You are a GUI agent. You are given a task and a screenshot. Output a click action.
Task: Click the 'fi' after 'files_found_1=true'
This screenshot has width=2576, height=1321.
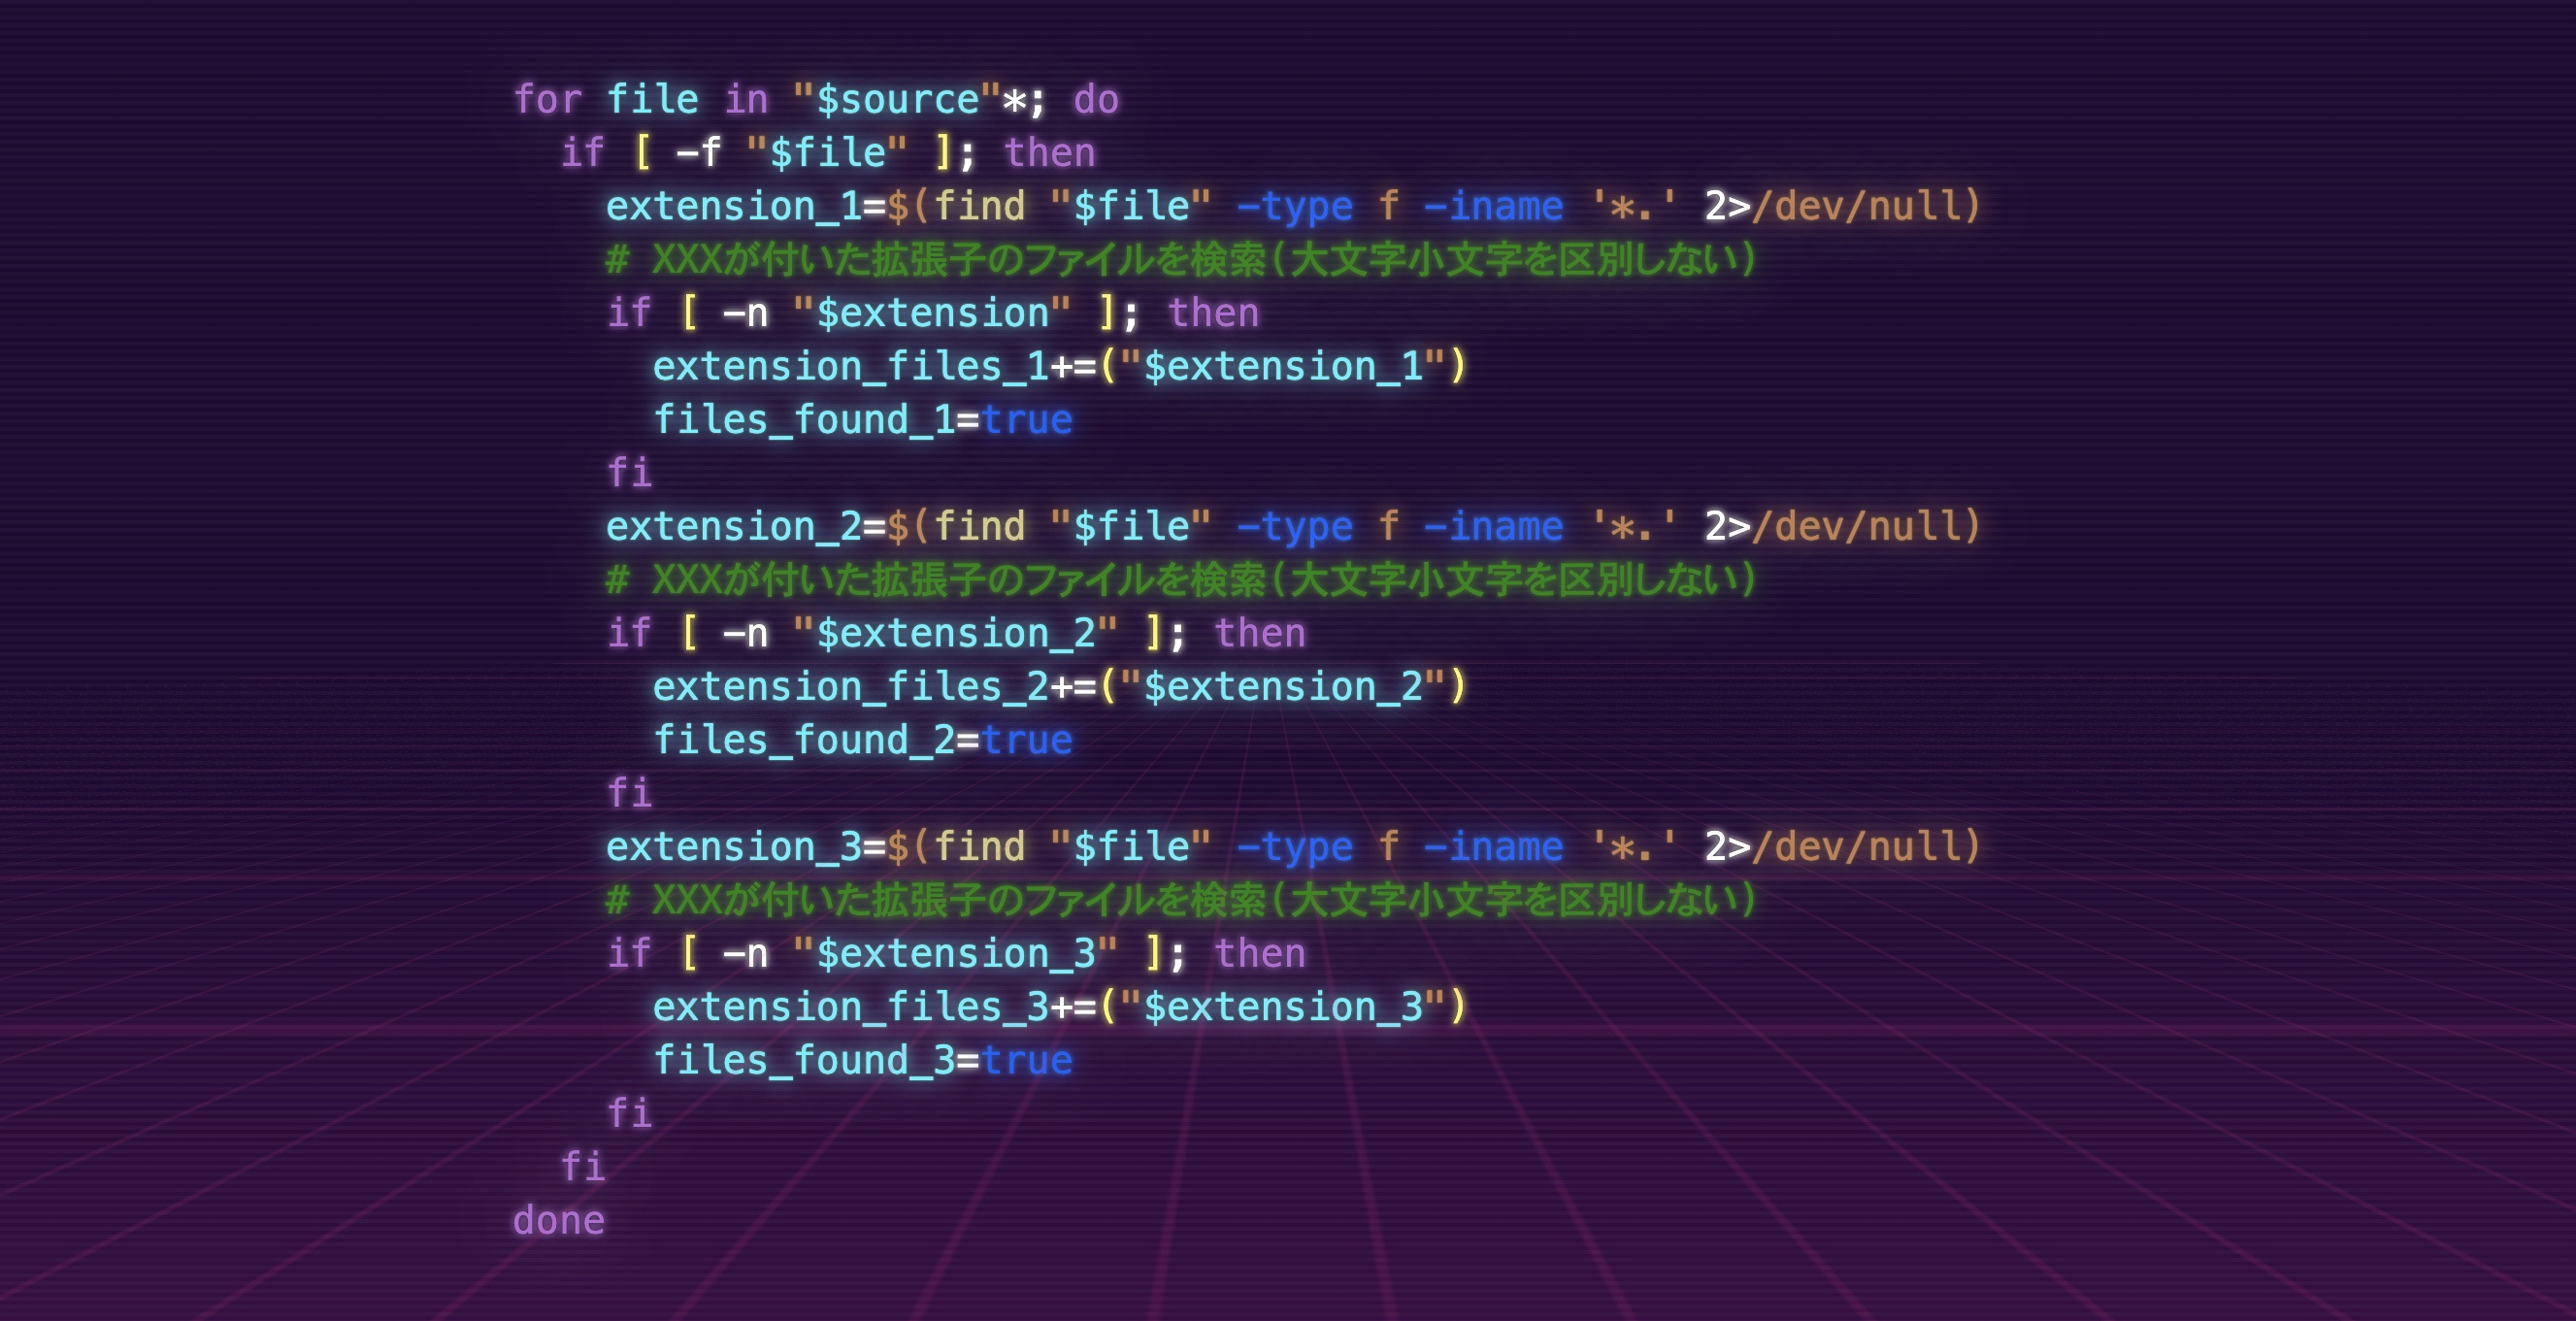[630, 473]
